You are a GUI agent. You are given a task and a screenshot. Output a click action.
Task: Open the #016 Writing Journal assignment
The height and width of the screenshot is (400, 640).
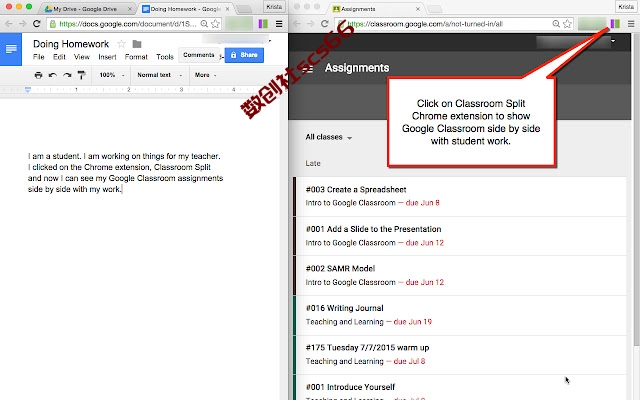pyautogui.click(x=460, y=315)
